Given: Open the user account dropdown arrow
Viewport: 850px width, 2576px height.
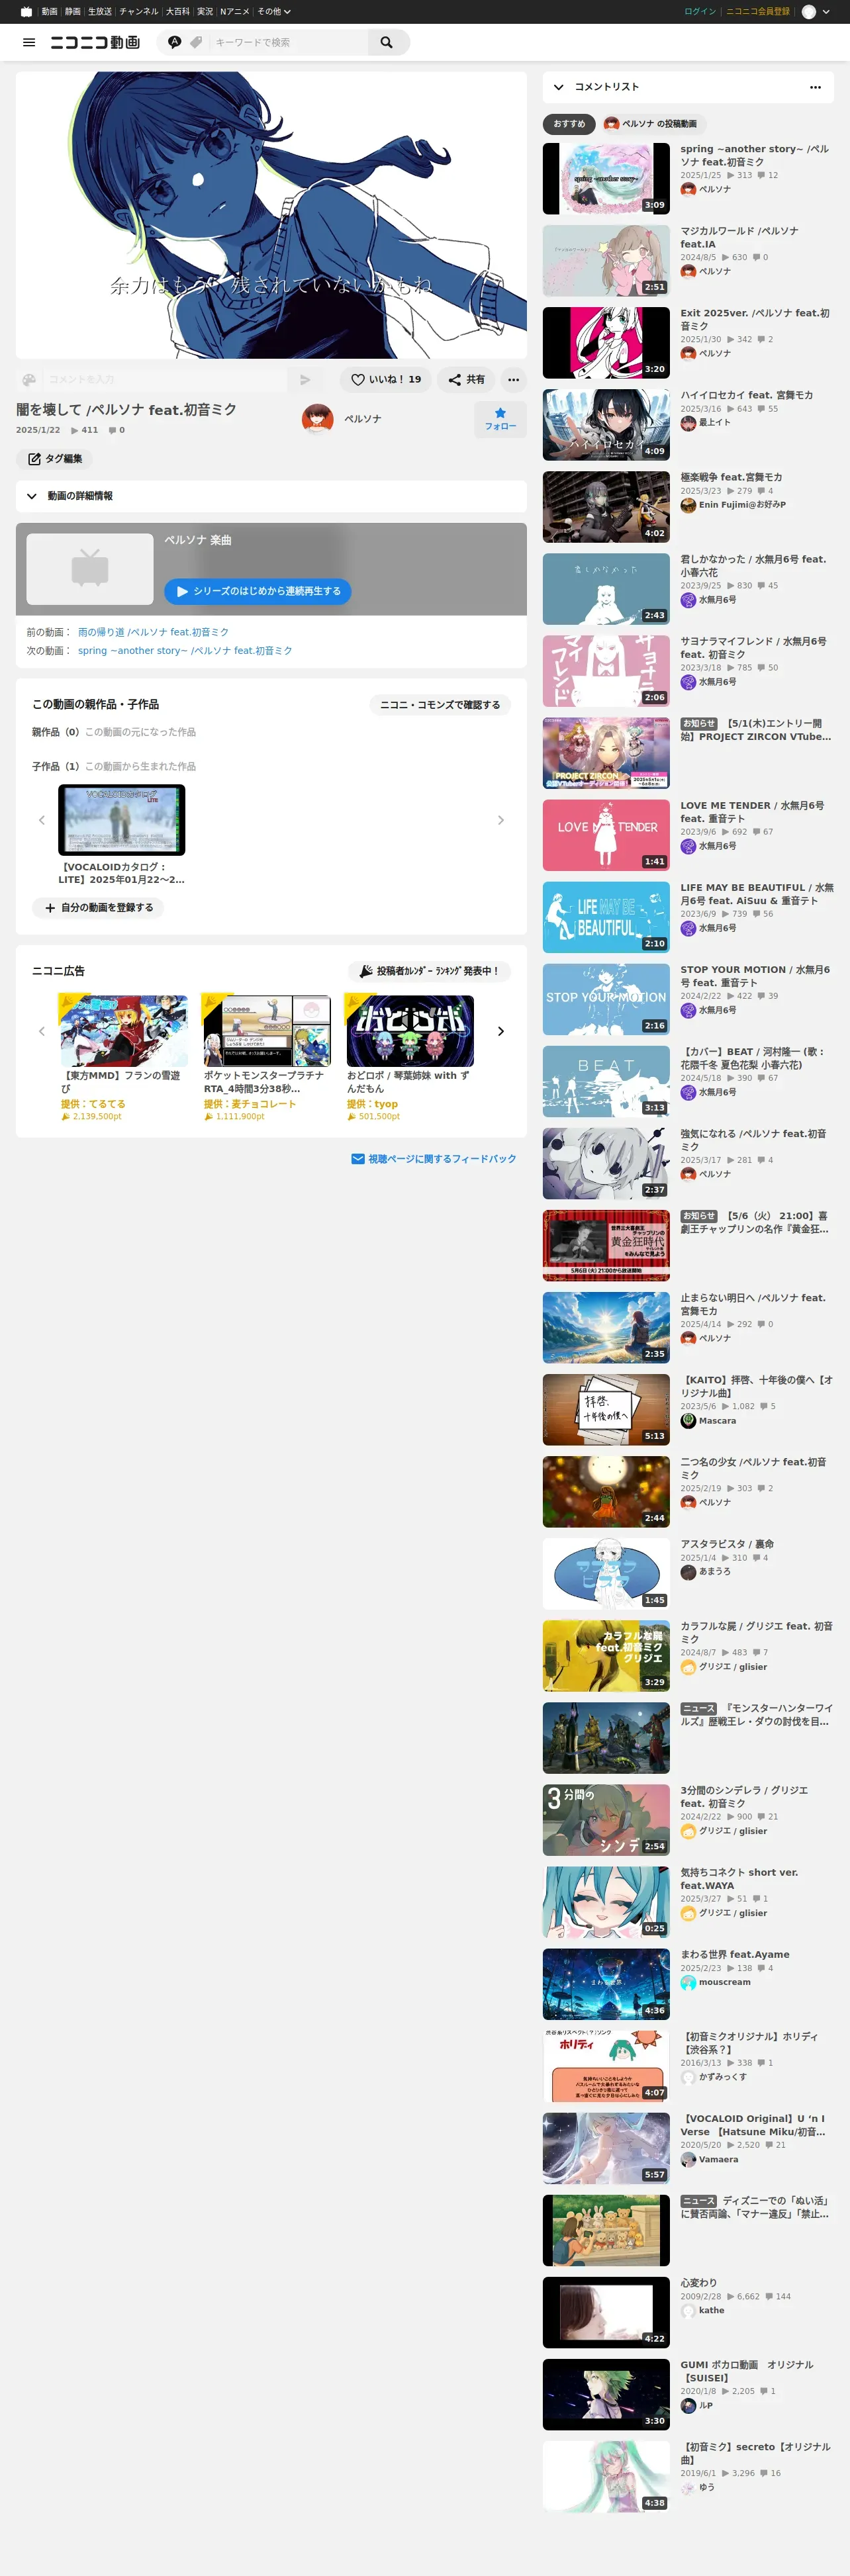Looking at the screenshot, I should [826, 12].
